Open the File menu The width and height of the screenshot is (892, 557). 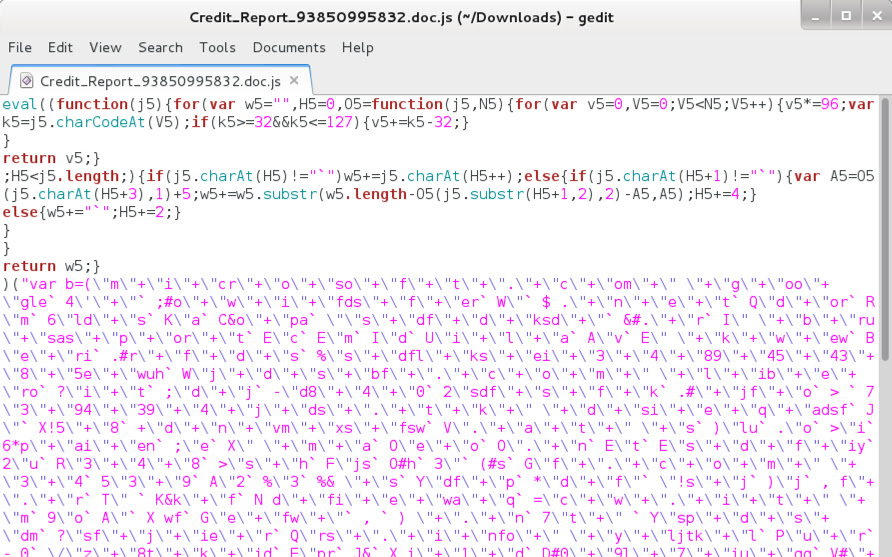click(x=19, y=47)
